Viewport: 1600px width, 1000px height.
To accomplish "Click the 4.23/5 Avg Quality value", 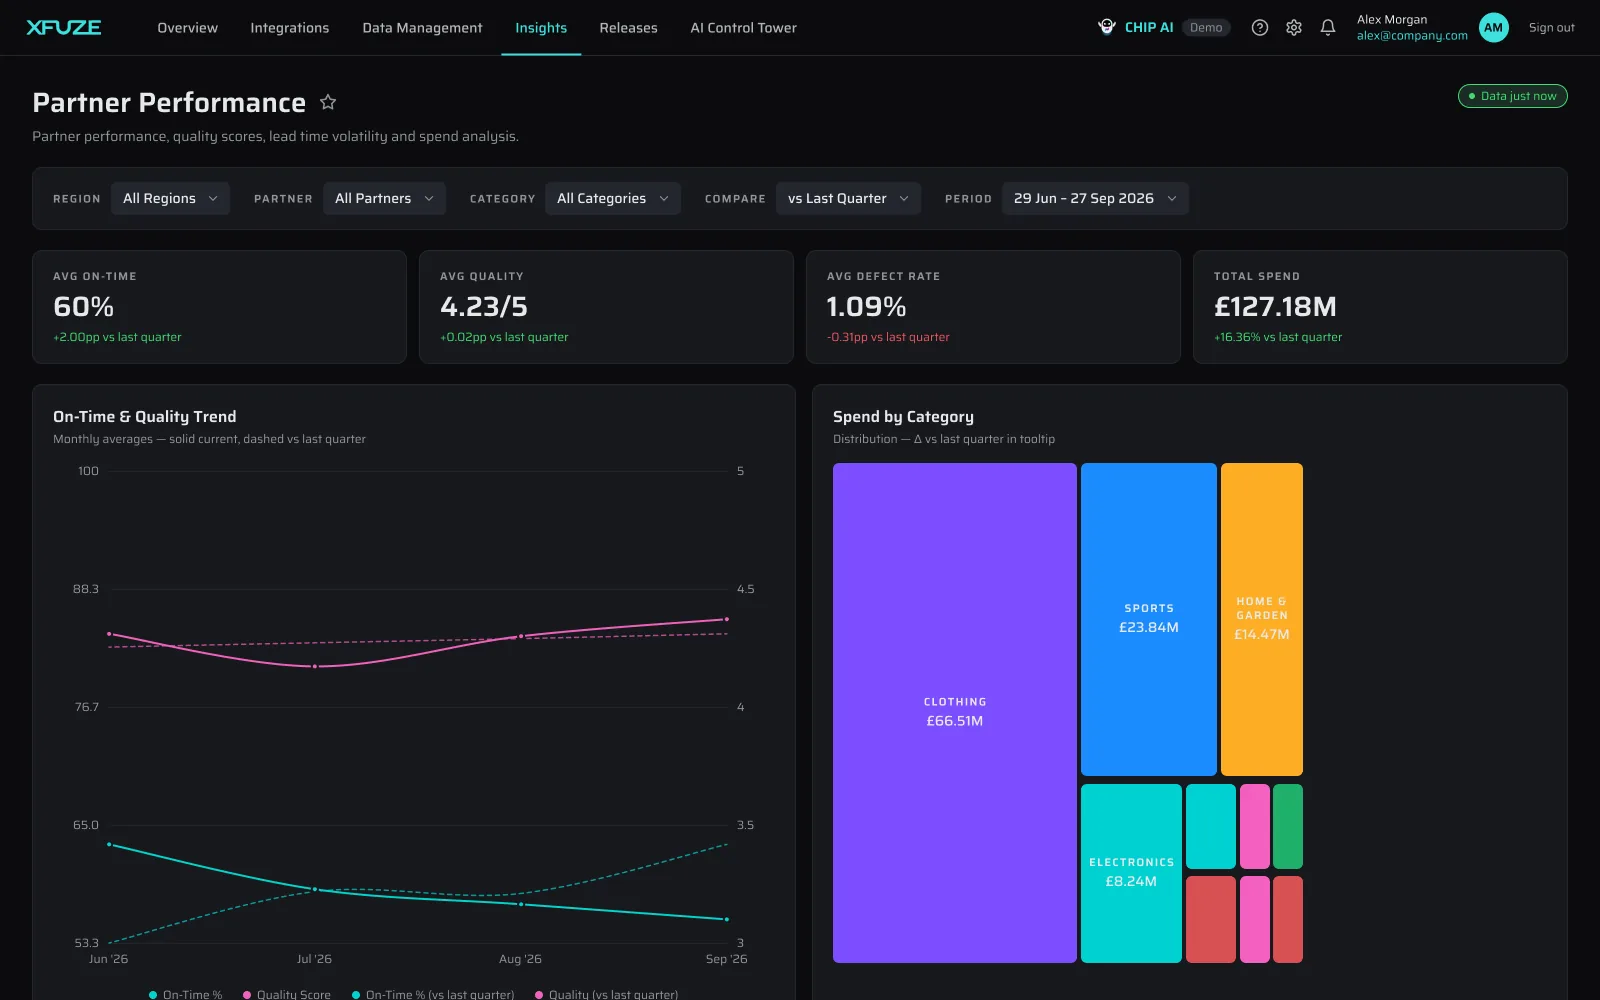I will coord(484,306).
